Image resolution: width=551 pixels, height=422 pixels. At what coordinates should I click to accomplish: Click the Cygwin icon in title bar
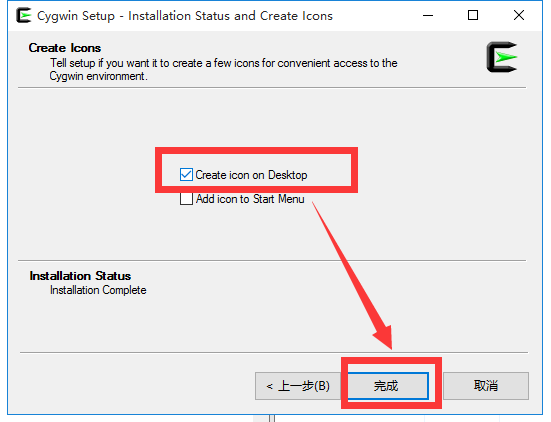(24, 15)
